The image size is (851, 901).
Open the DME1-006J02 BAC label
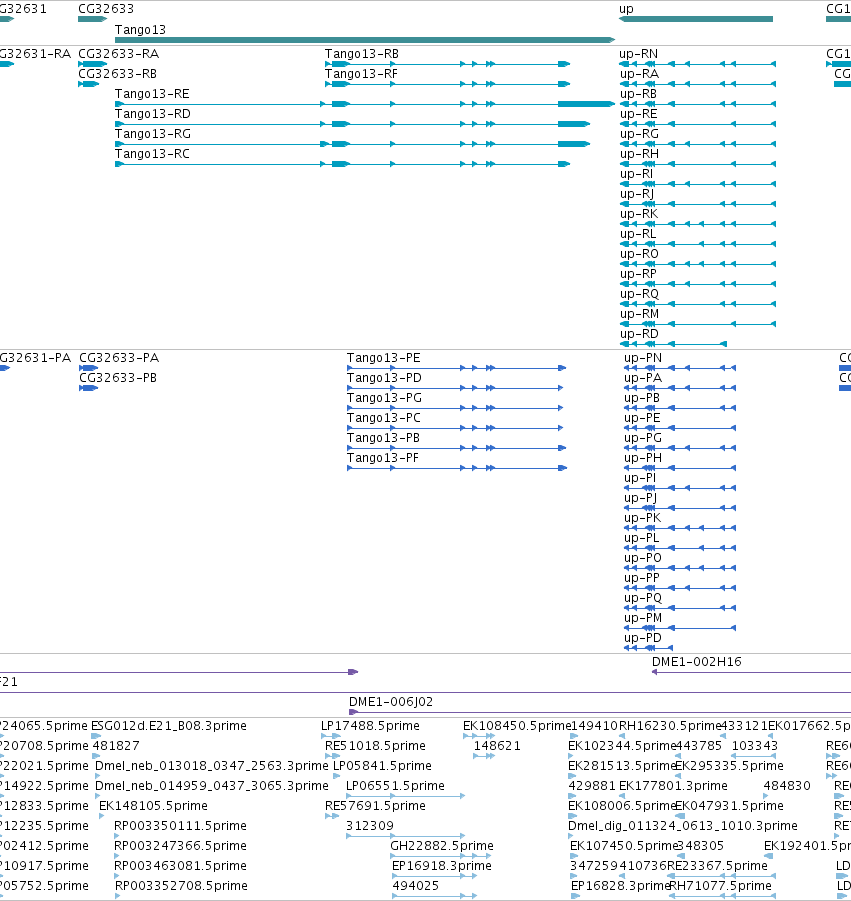(x=391, y=702)
